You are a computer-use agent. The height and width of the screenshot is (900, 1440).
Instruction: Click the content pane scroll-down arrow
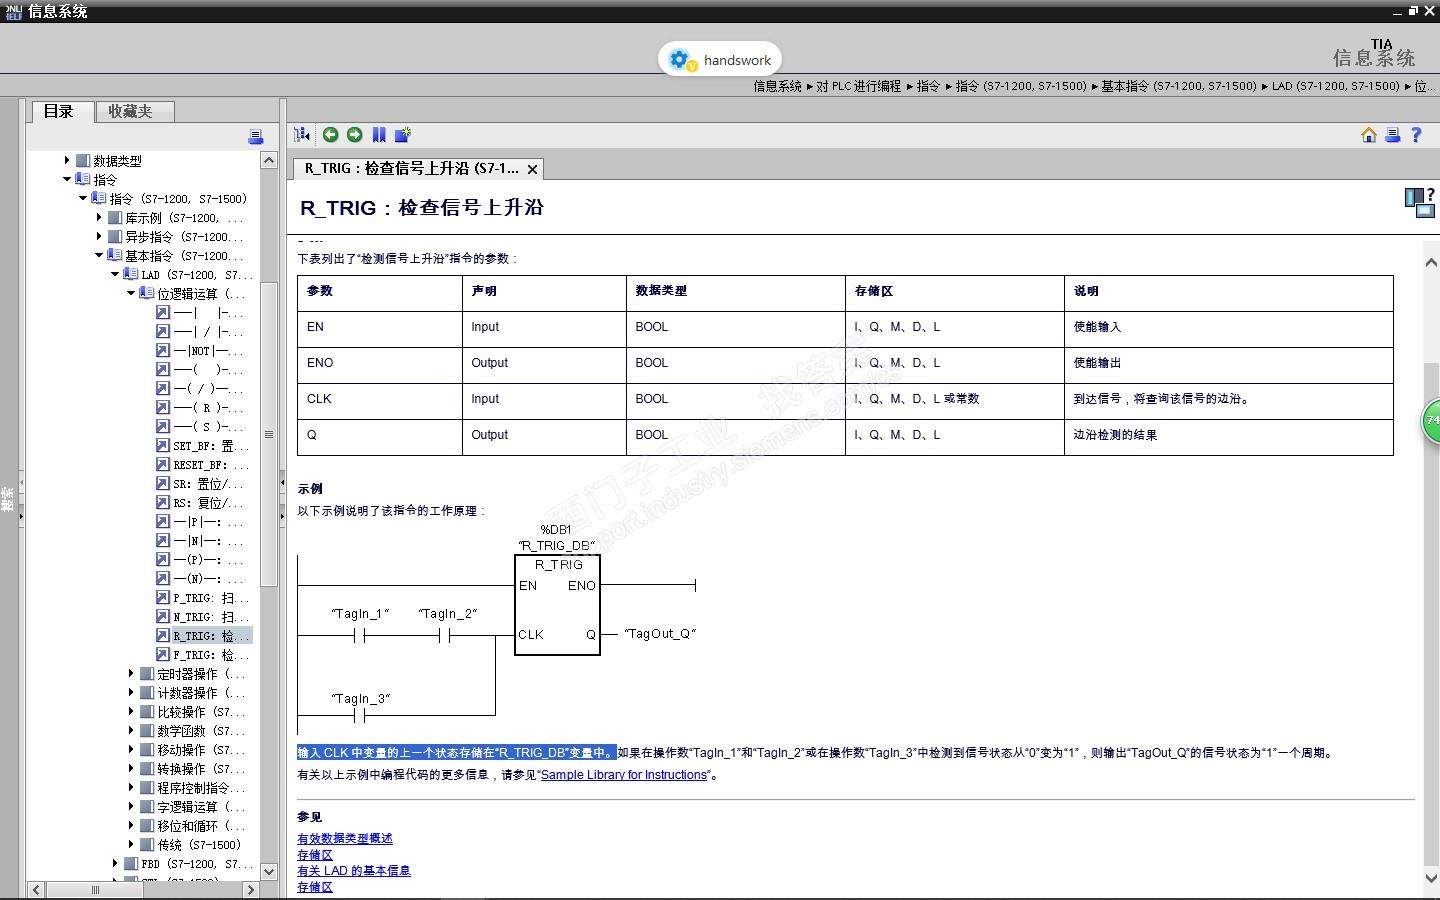pyautogui.click(x=1431, y=878)
